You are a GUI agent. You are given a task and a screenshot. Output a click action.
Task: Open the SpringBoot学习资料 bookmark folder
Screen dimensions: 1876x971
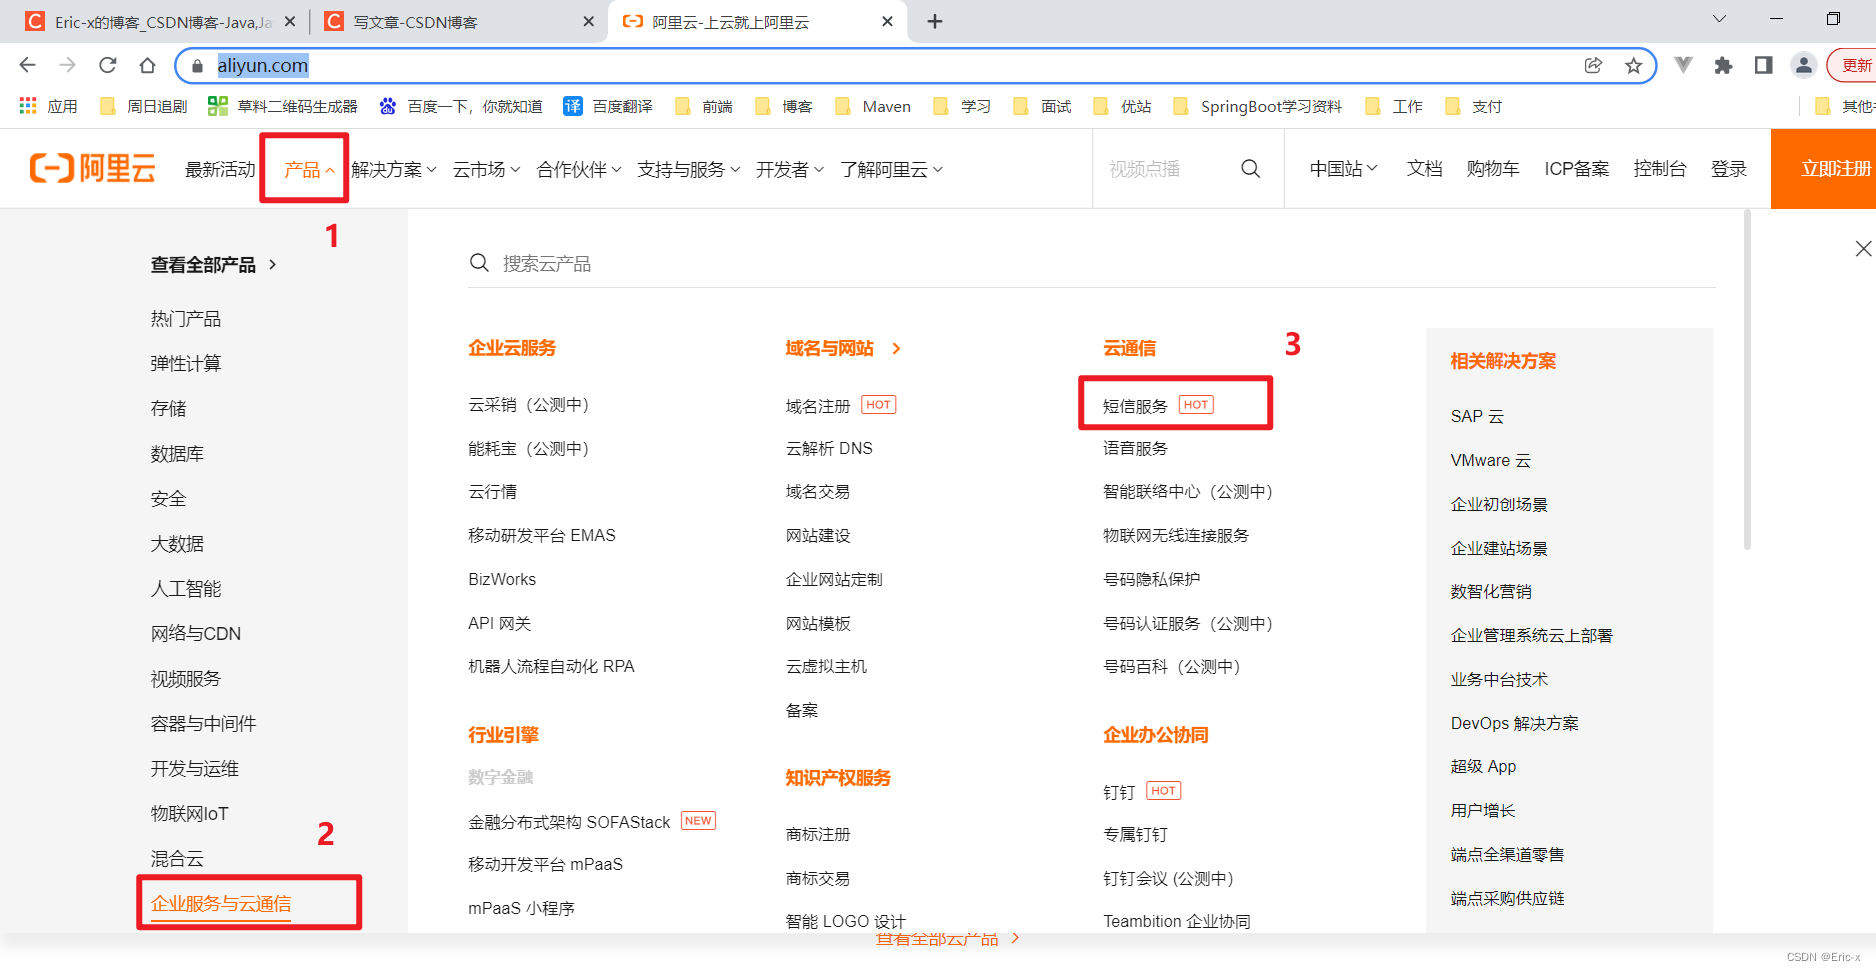(x=1257, y=106)
